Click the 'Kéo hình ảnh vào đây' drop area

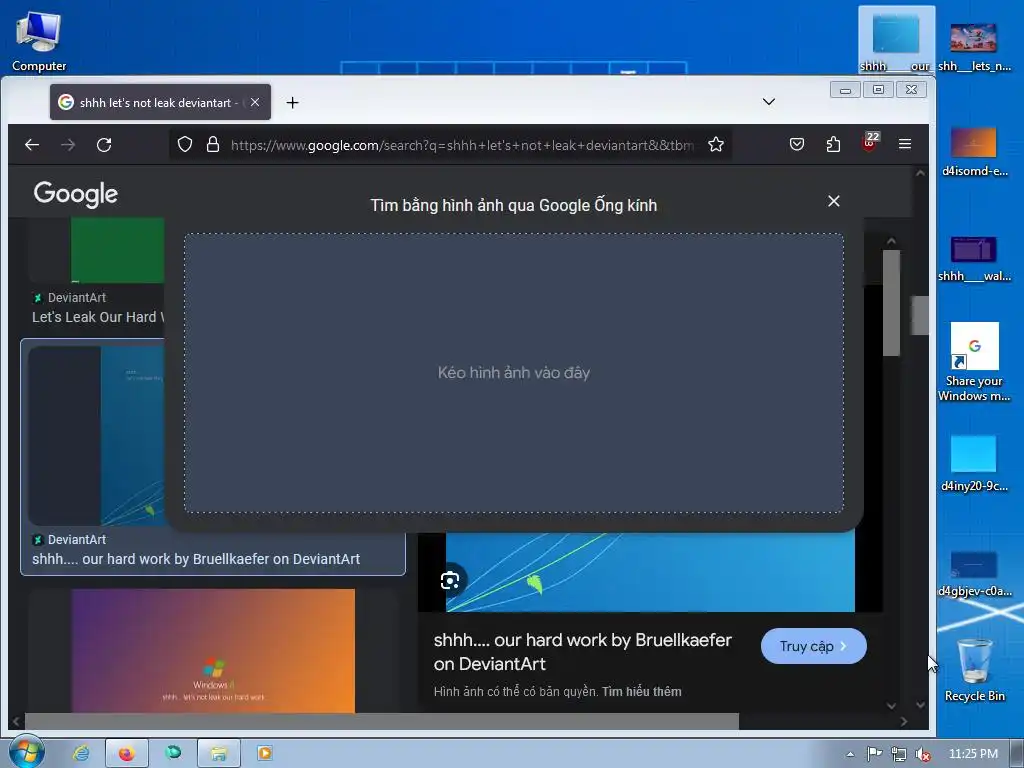tap(514, 373)
